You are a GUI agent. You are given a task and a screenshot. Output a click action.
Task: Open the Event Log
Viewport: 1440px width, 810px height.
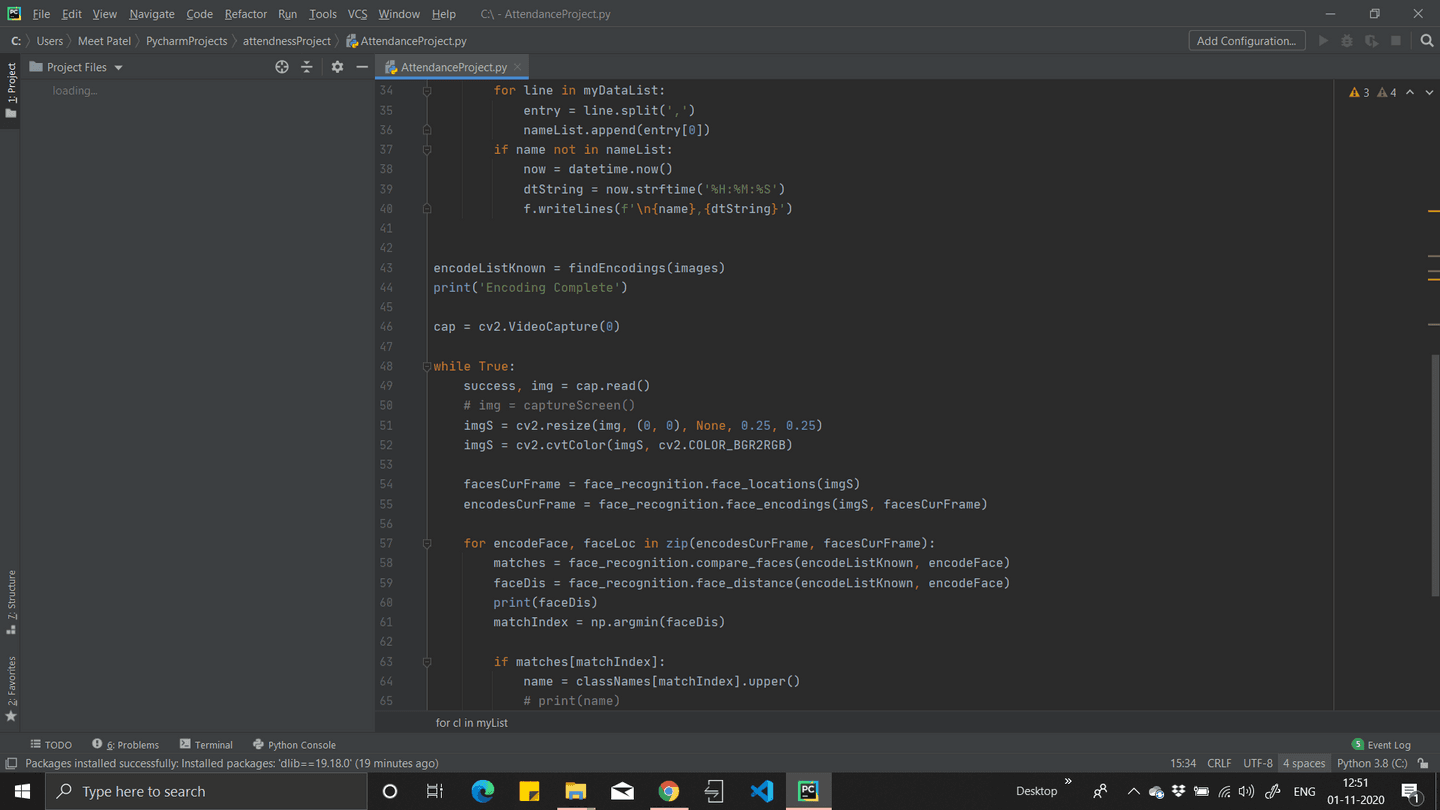[1381, 744]
